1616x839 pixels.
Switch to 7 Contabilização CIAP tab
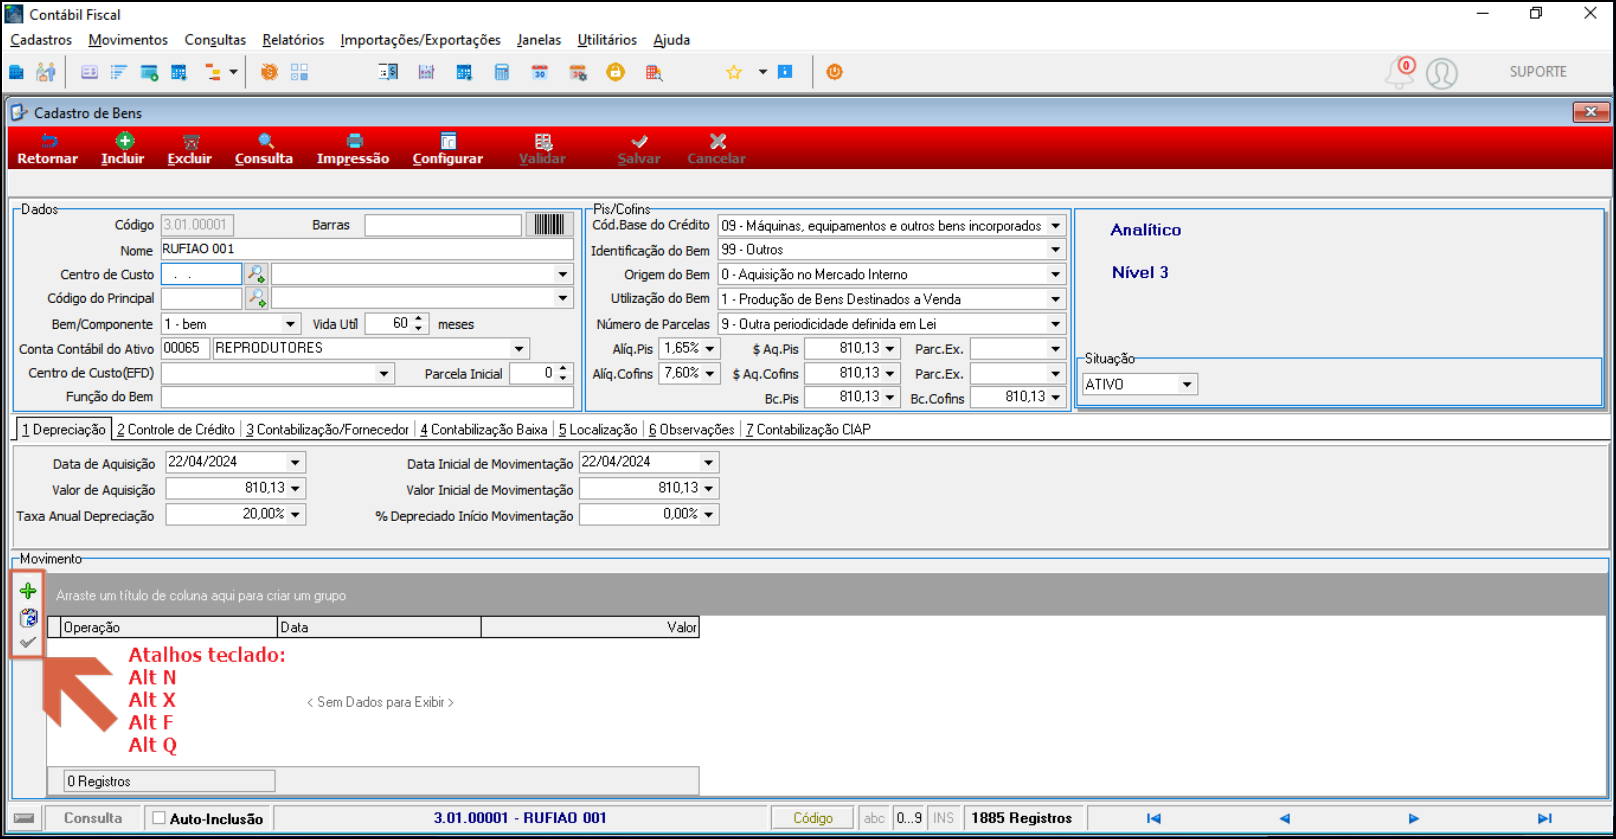[x=808, y=430]
